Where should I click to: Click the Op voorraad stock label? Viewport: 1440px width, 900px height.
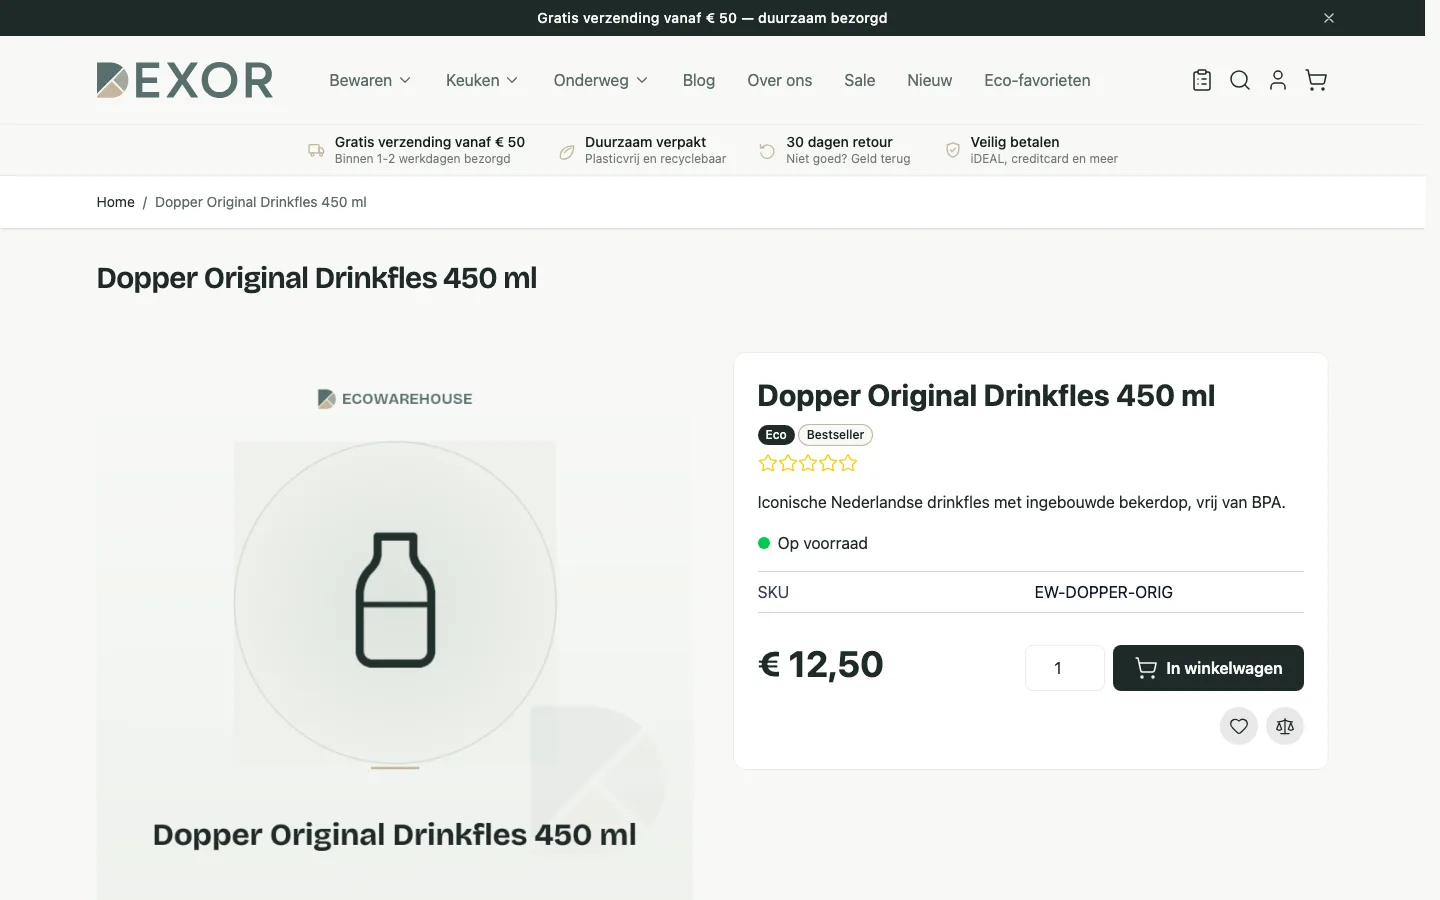(823, 543)
